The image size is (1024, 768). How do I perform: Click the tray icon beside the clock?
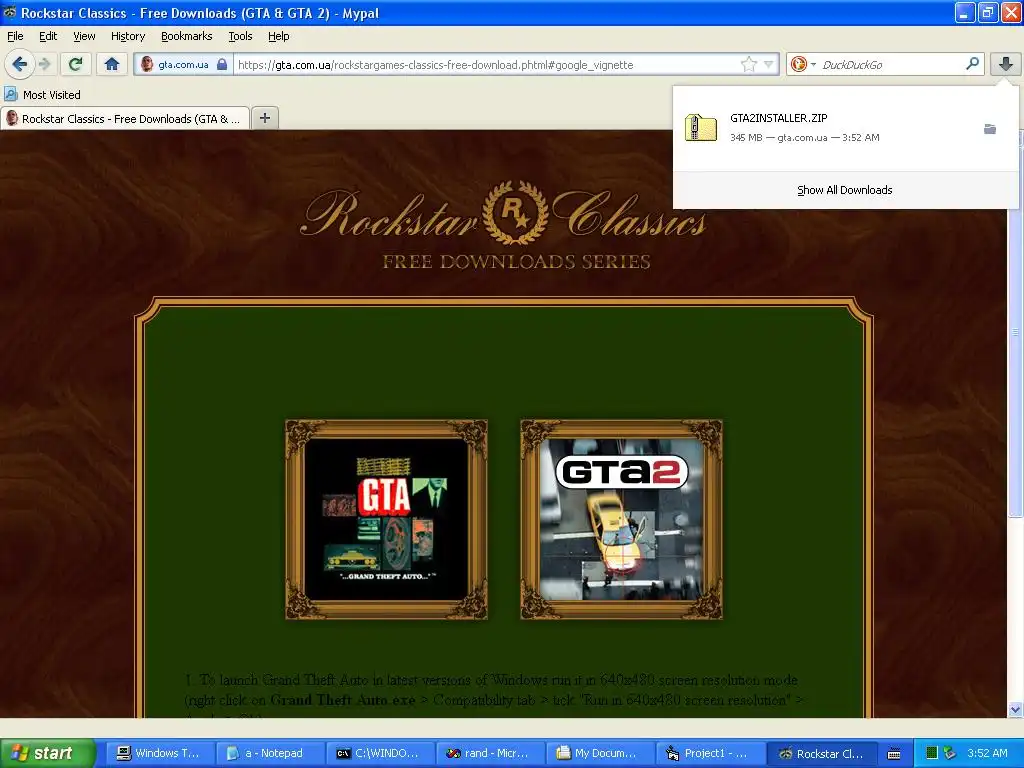[950, 753]
